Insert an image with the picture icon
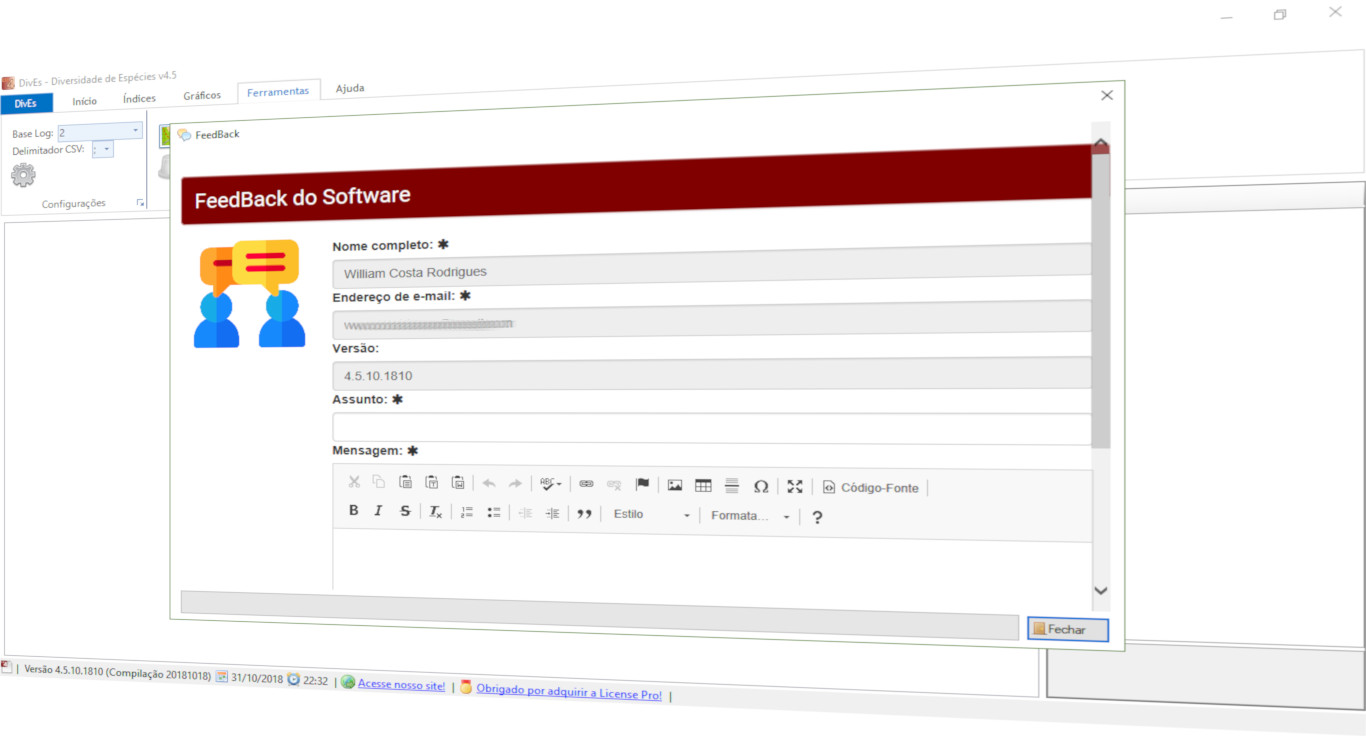1366x736 pixels. click(675, 485)
